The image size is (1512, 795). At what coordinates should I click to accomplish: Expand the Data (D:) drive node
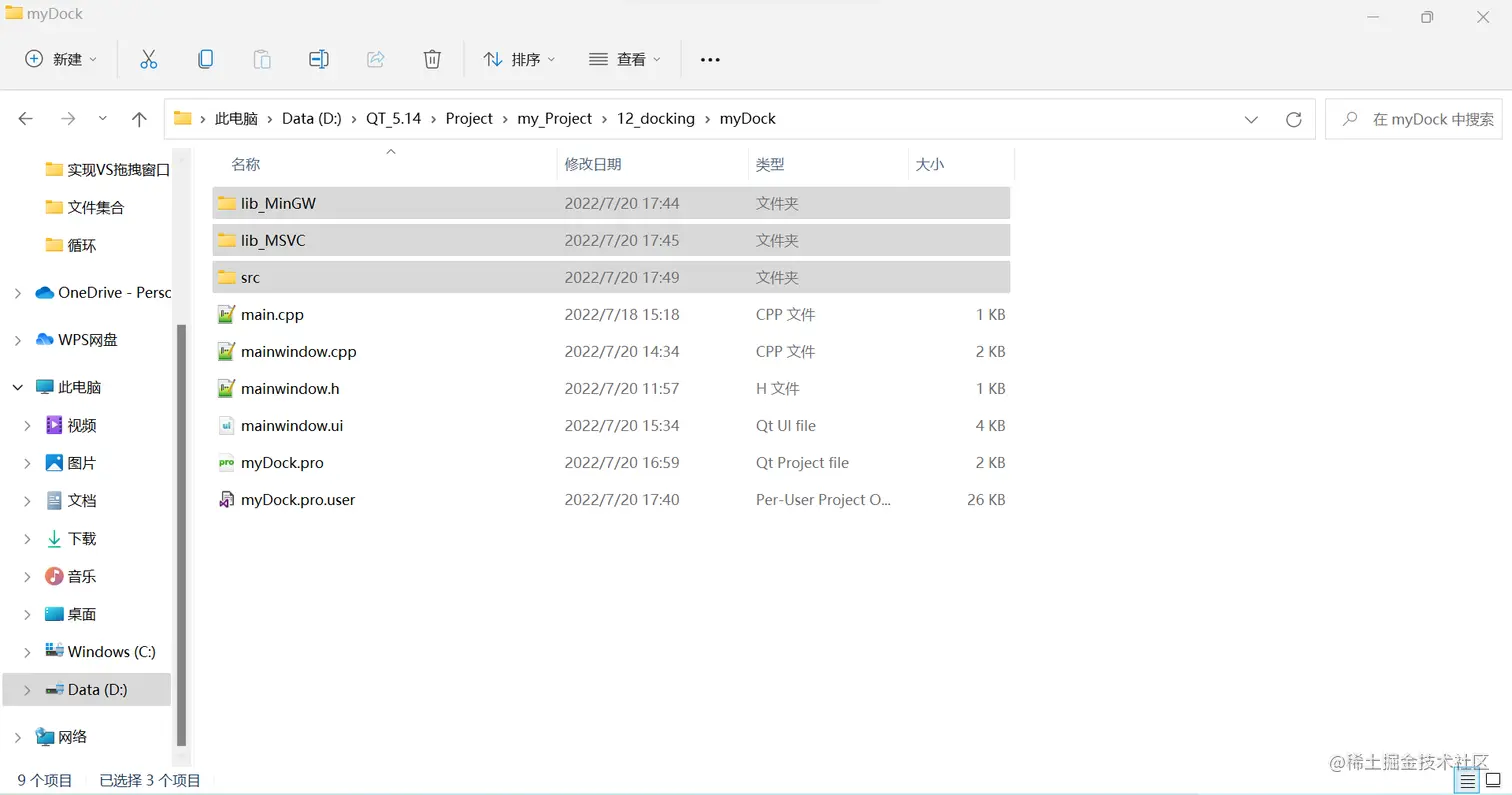28,689
